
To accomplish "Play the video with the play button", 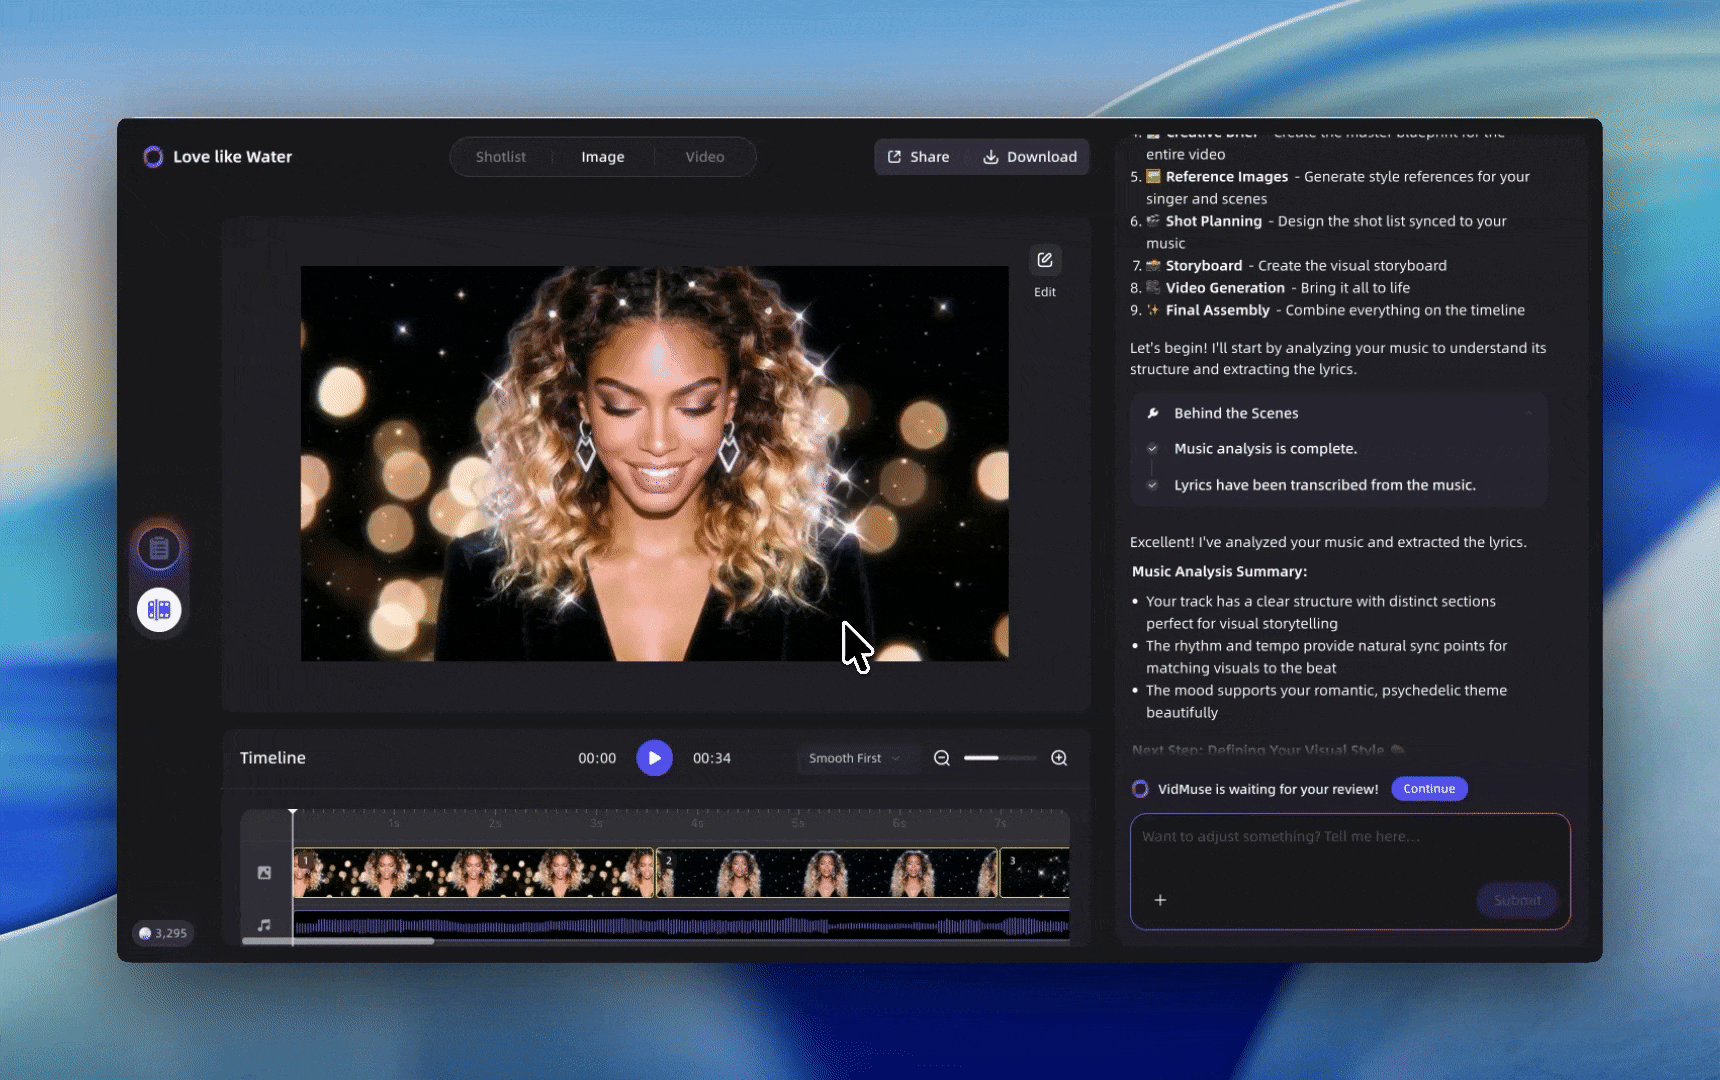I will [x=654, y=758].
